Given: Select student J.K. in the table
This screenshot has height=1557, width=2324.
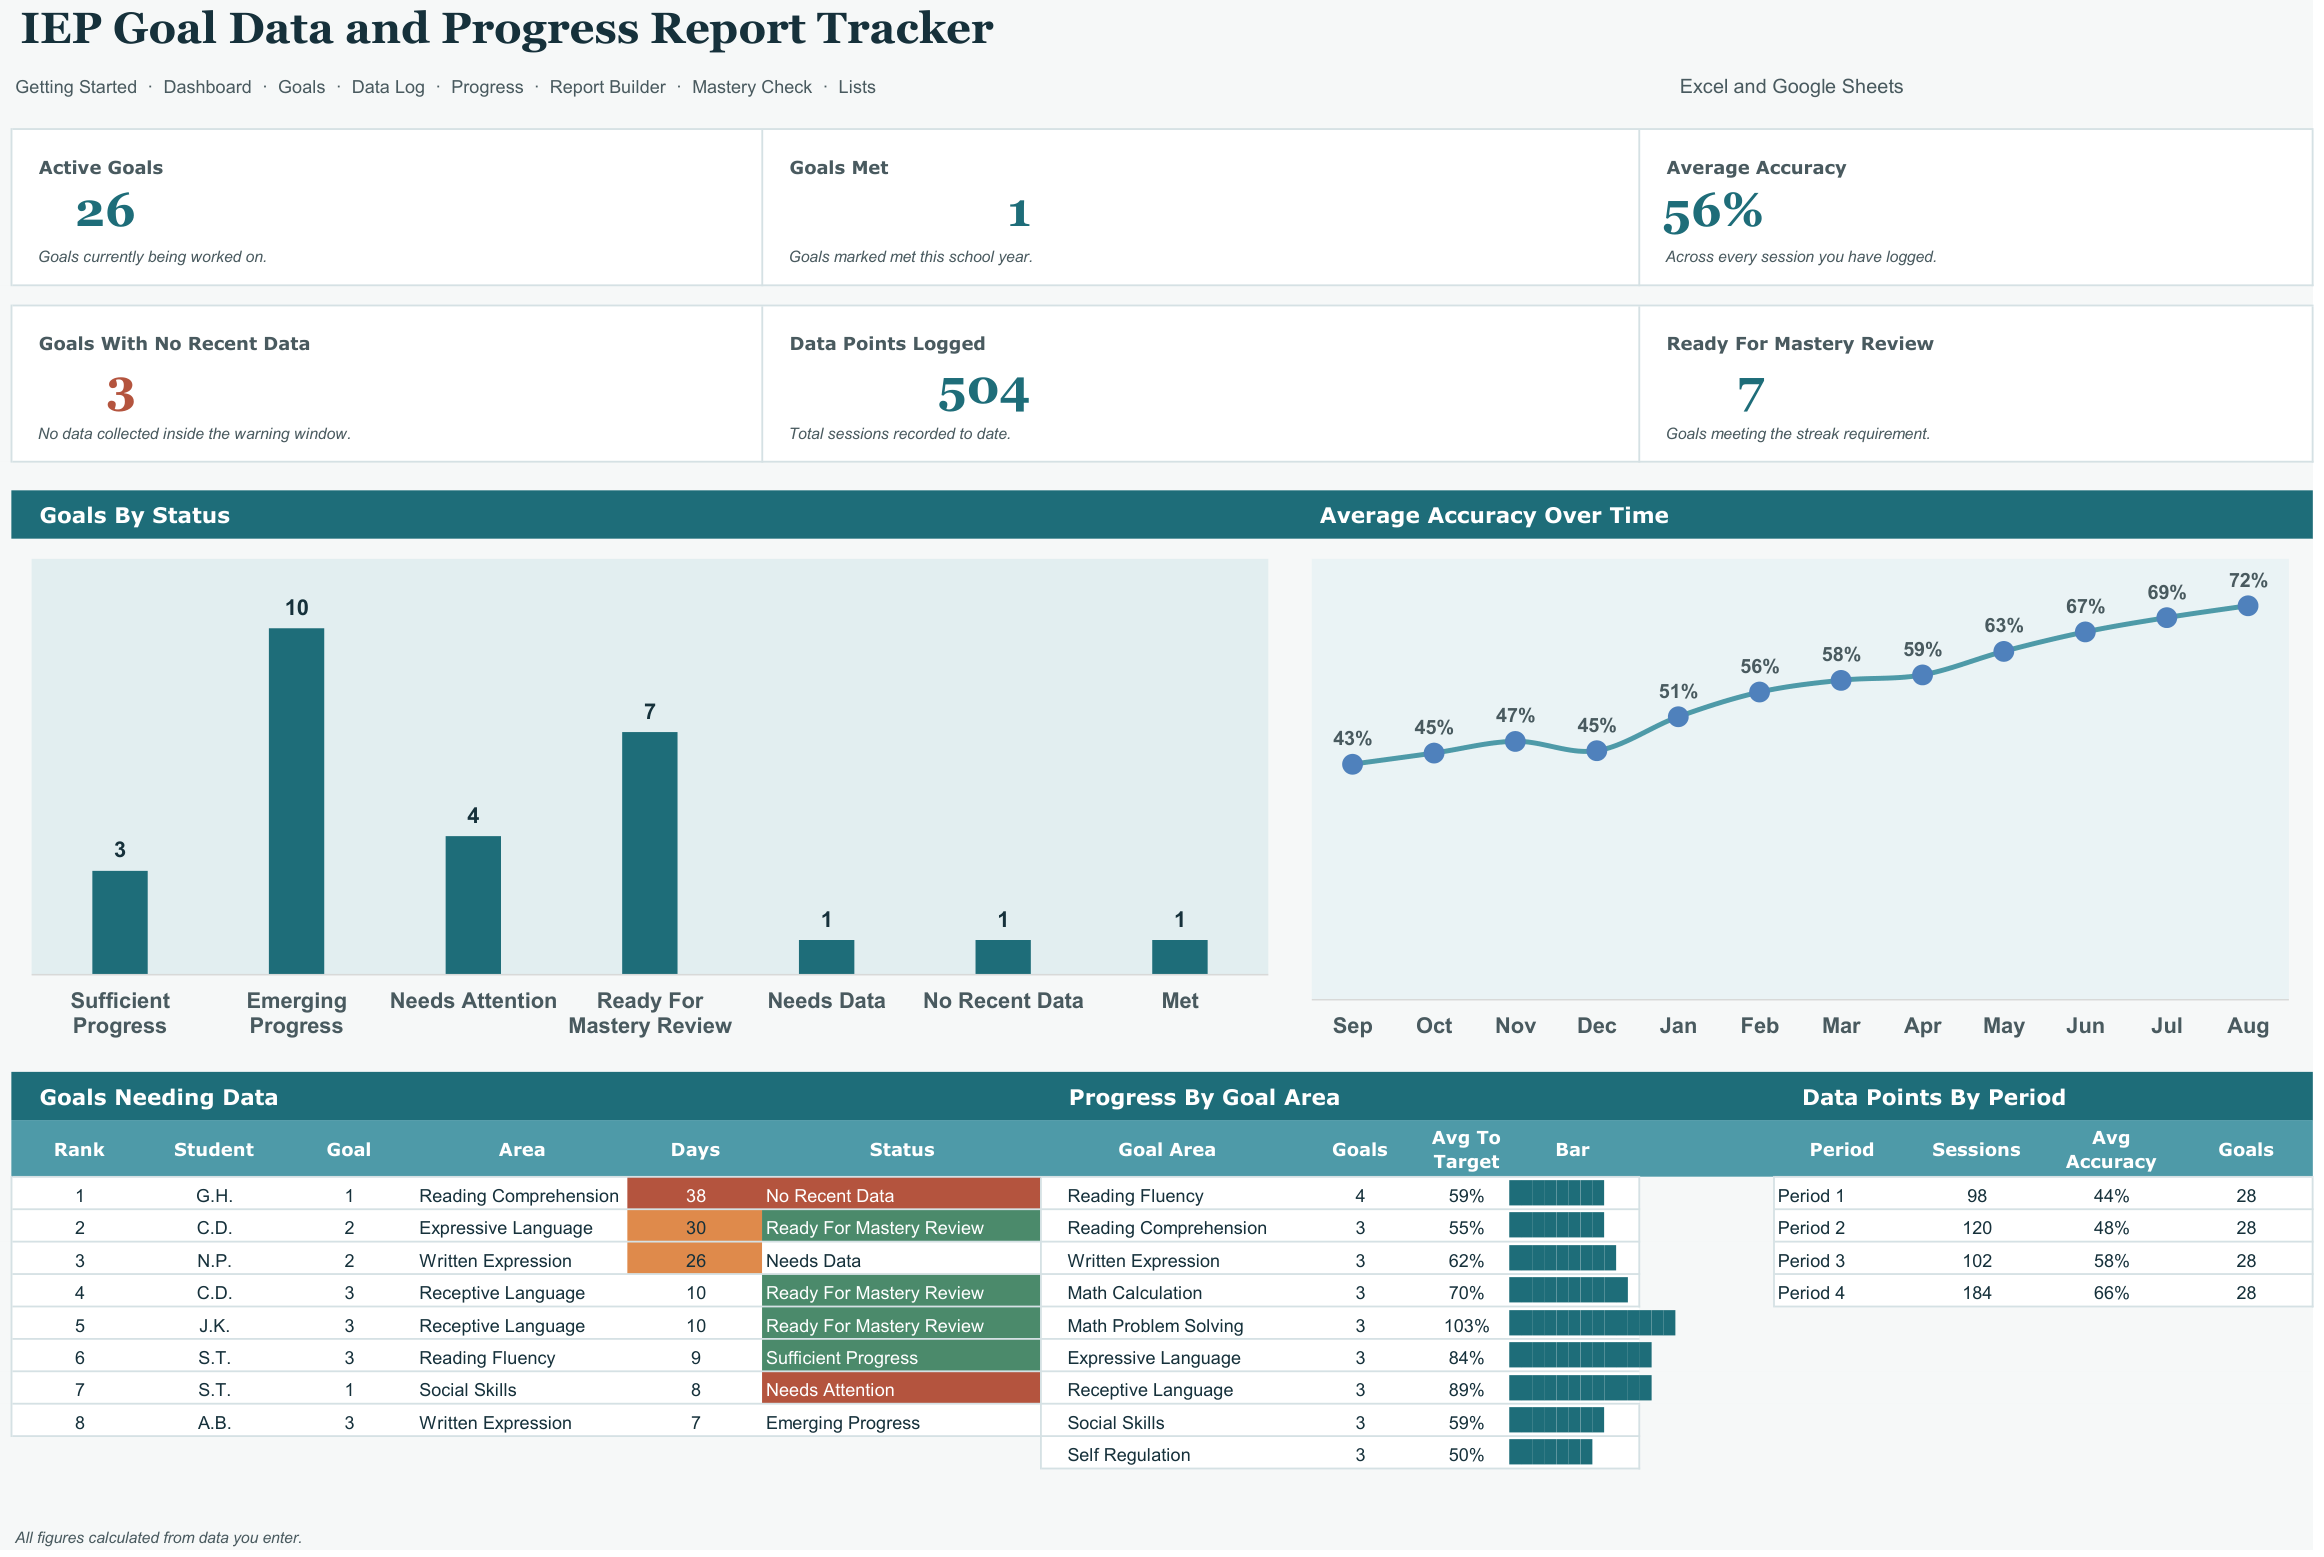Looking at the screenshot, I should tap(214, 1325).
